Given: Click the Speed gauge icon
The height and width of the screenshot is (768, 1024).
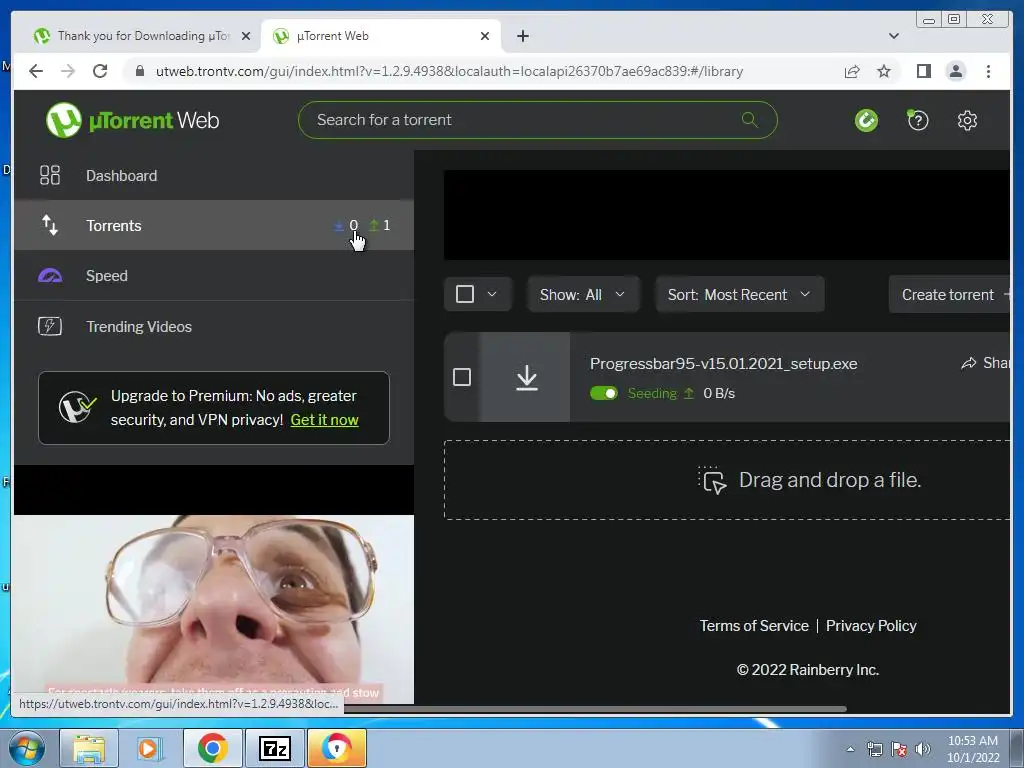Looking at the screenshot, I should point(50,276).
